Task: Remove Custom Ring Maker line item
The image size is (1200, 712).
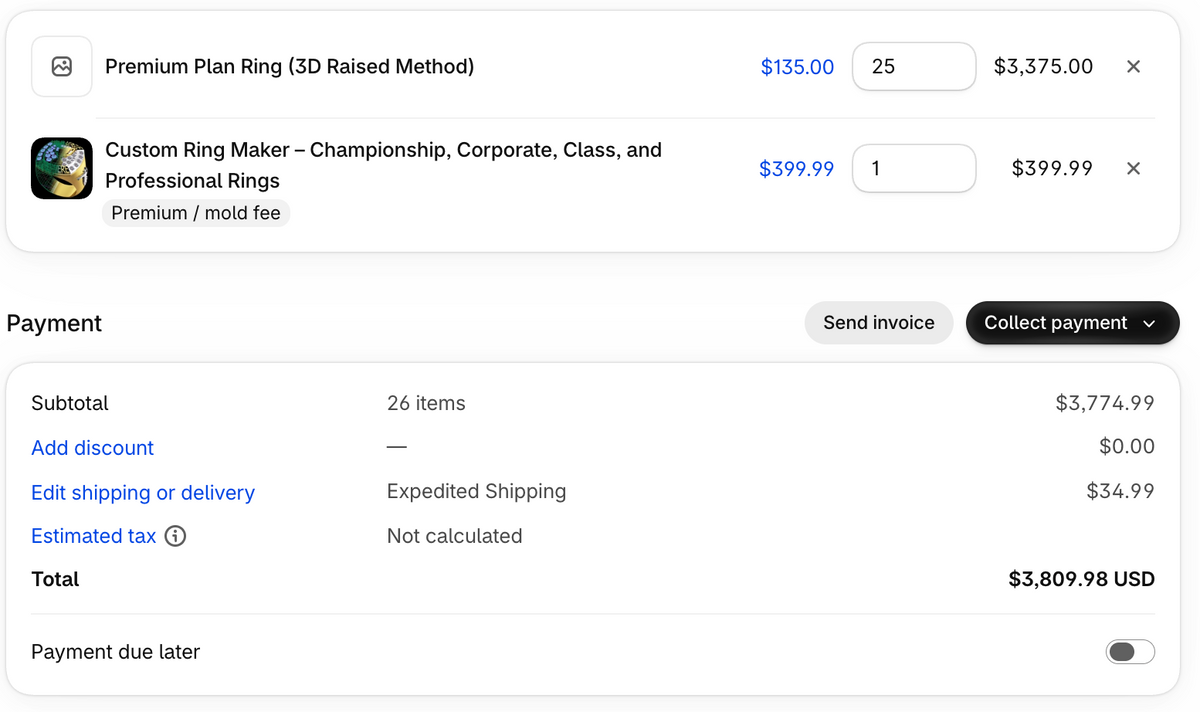Action: [x=1133, y=169]
